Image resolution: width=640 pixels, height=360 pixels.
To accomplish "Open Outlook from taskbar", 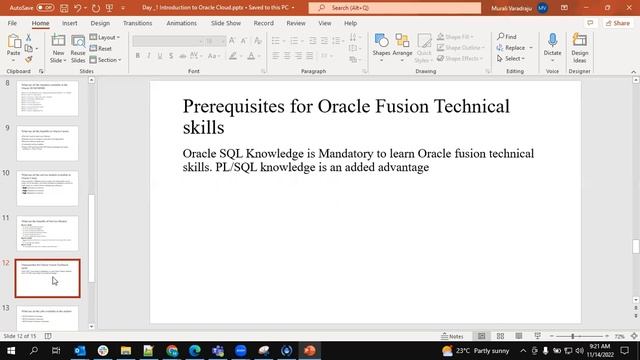I will point(80,351).
